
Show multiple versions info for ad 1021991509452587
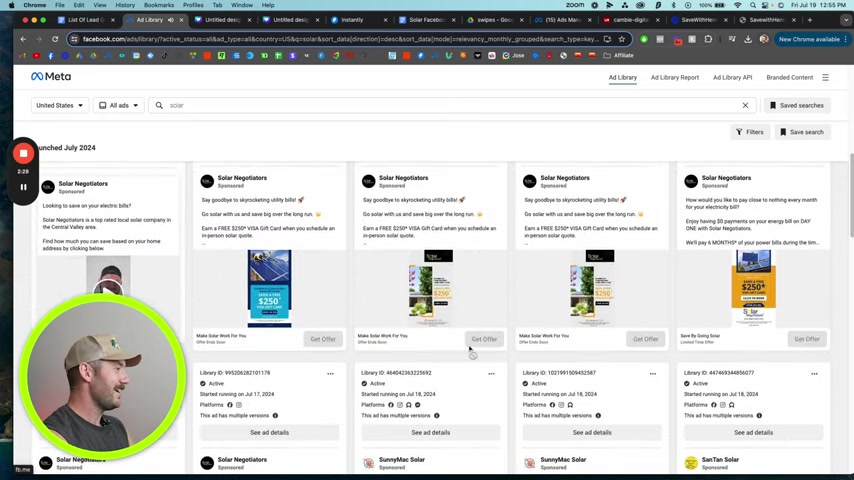point(598,416)
